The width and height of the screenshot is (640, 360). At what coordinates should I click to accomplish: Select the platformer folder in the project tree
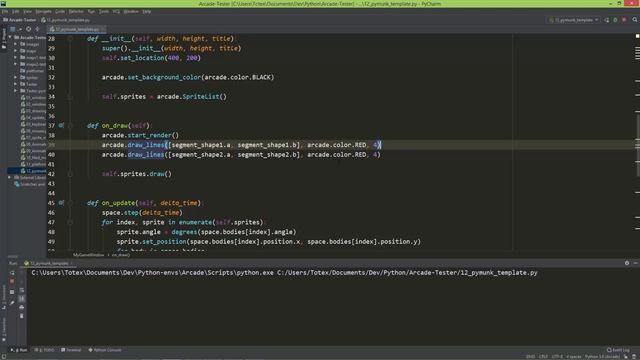[33, 71]
